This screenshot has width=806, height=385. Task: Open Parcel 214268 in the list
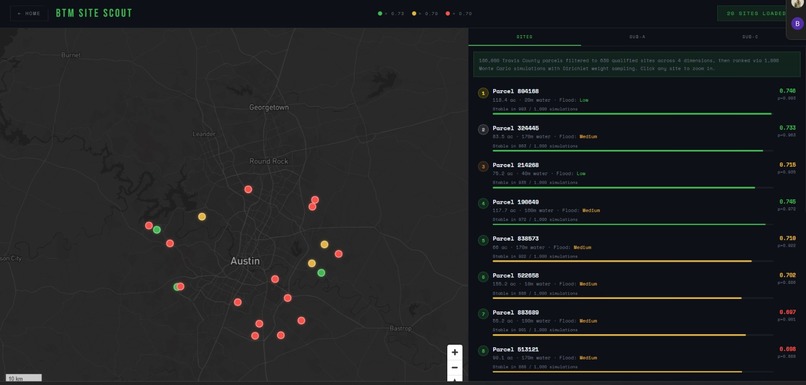coord(516,165)
